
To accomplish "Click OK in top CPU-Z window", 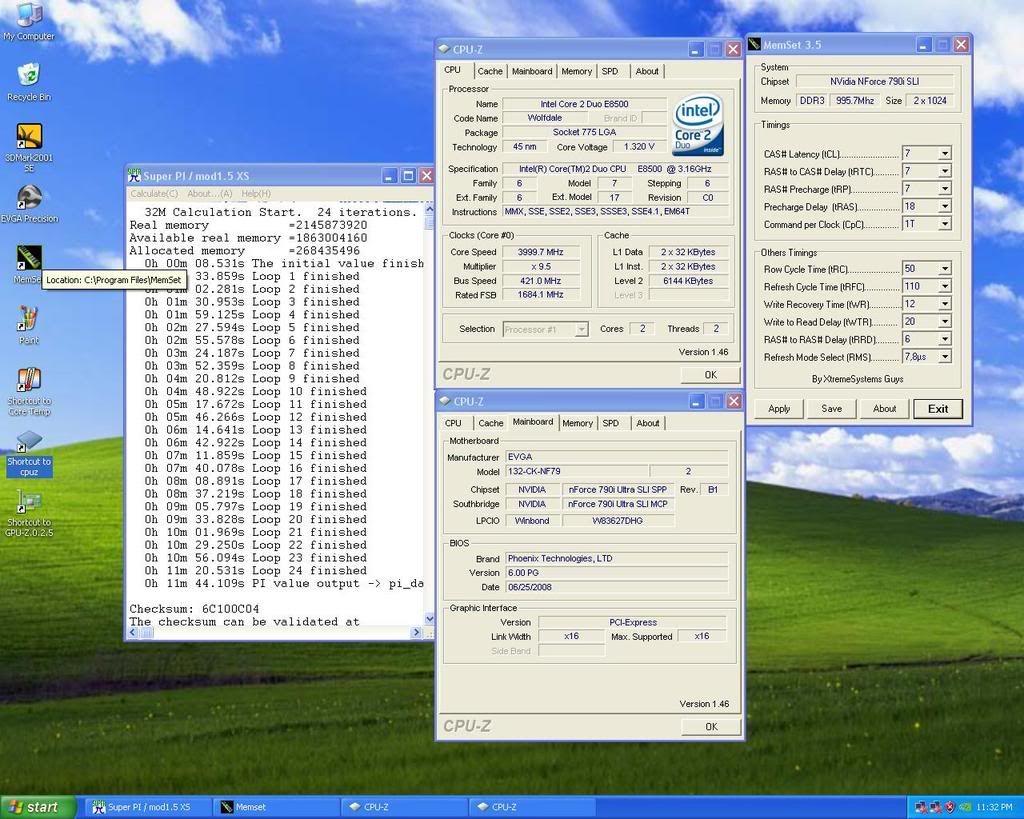I will click(x=711, y=375).
